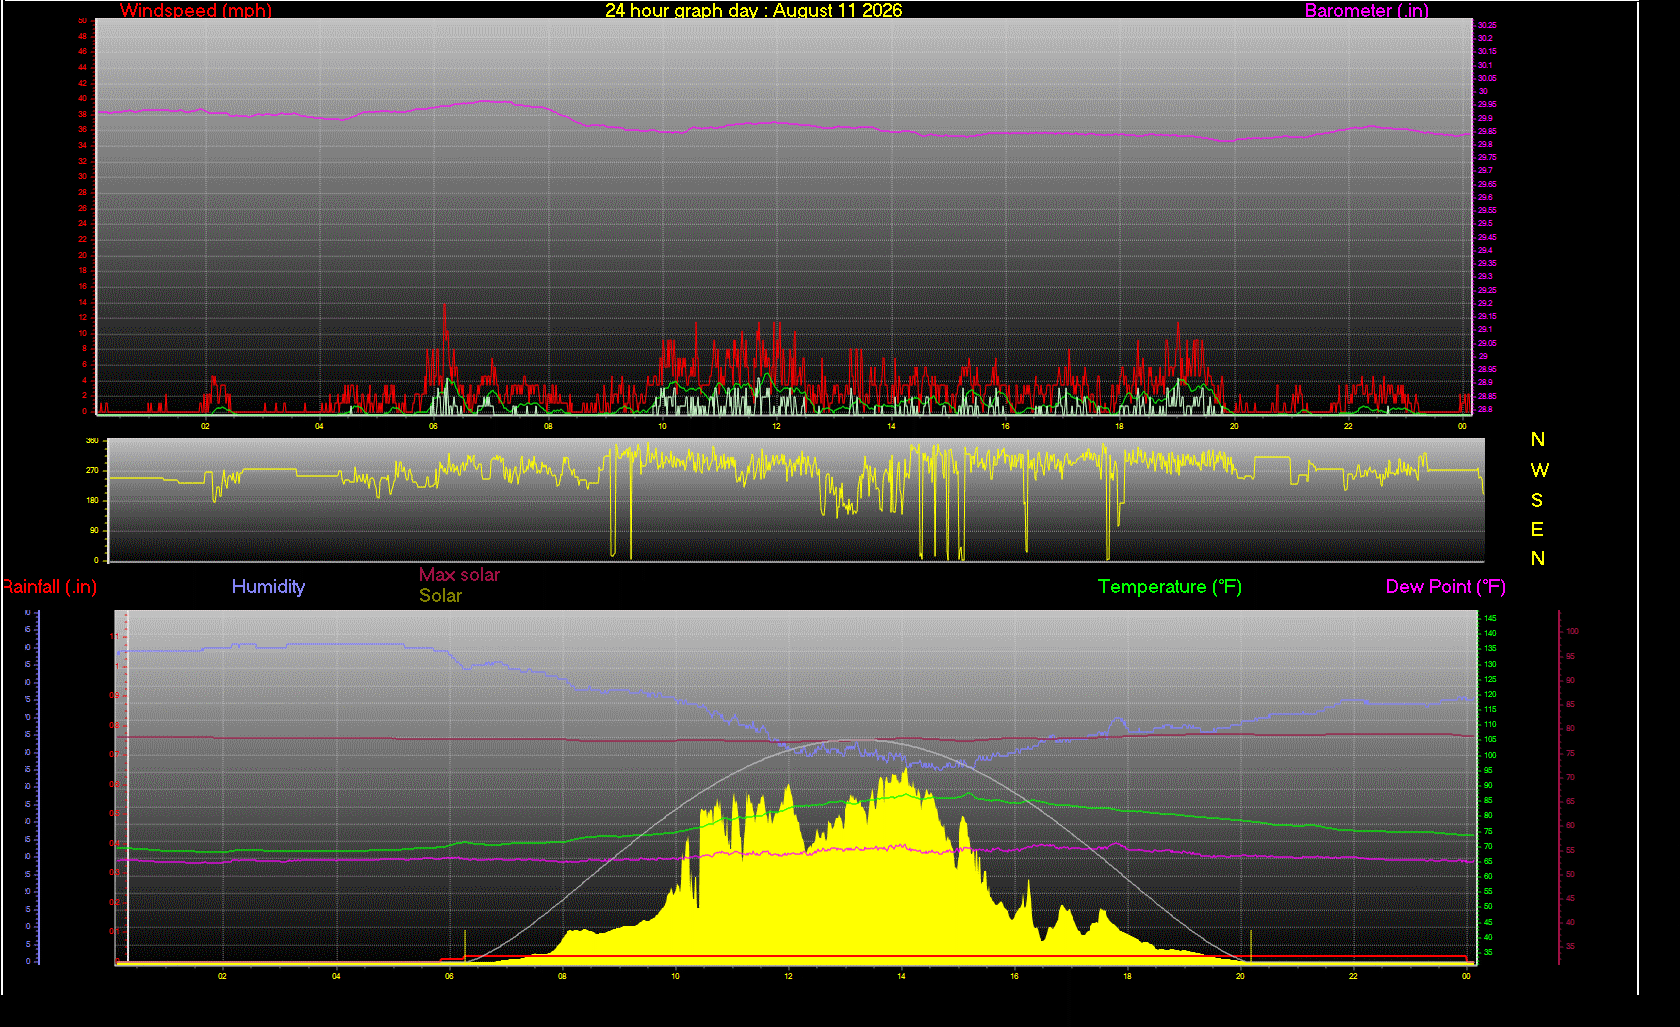1680x1027 pixels.
Task: Click barometer axis value '28.8'
Action: (x=1485, y=409)
